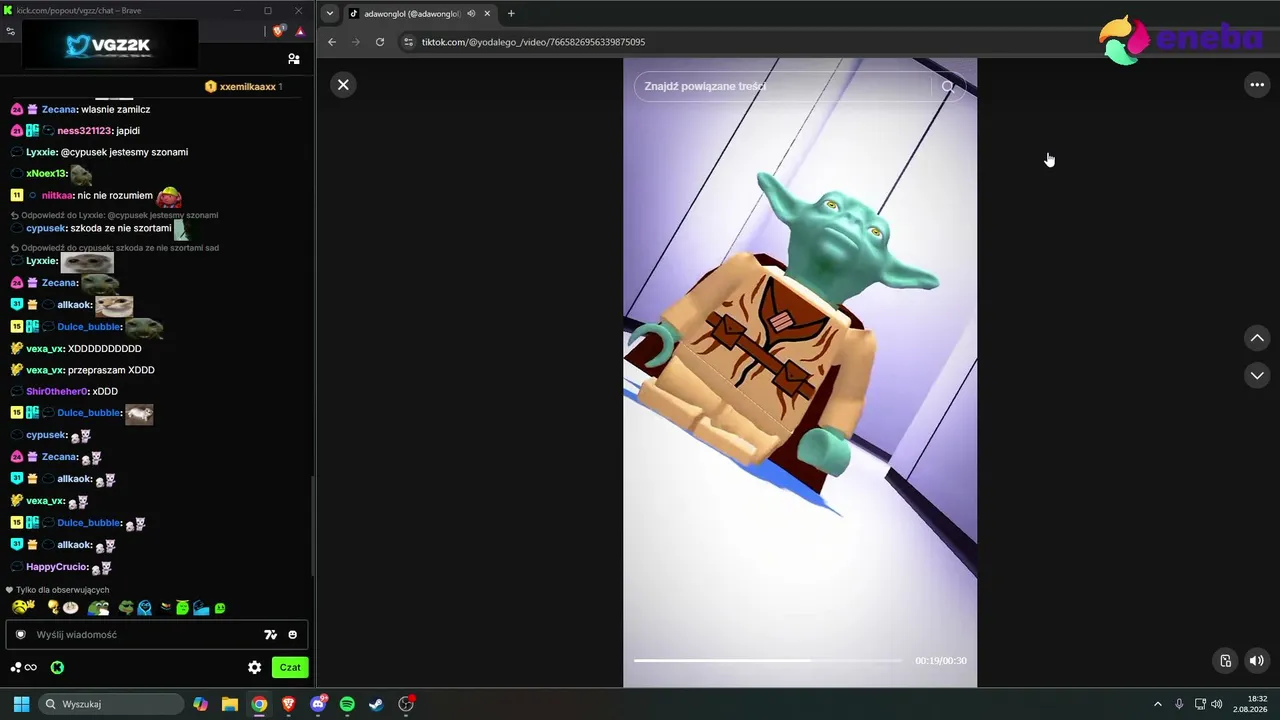Go to the next TikTok video
This screenshot has width=1280, height=720.
[x=1257, y=375]
